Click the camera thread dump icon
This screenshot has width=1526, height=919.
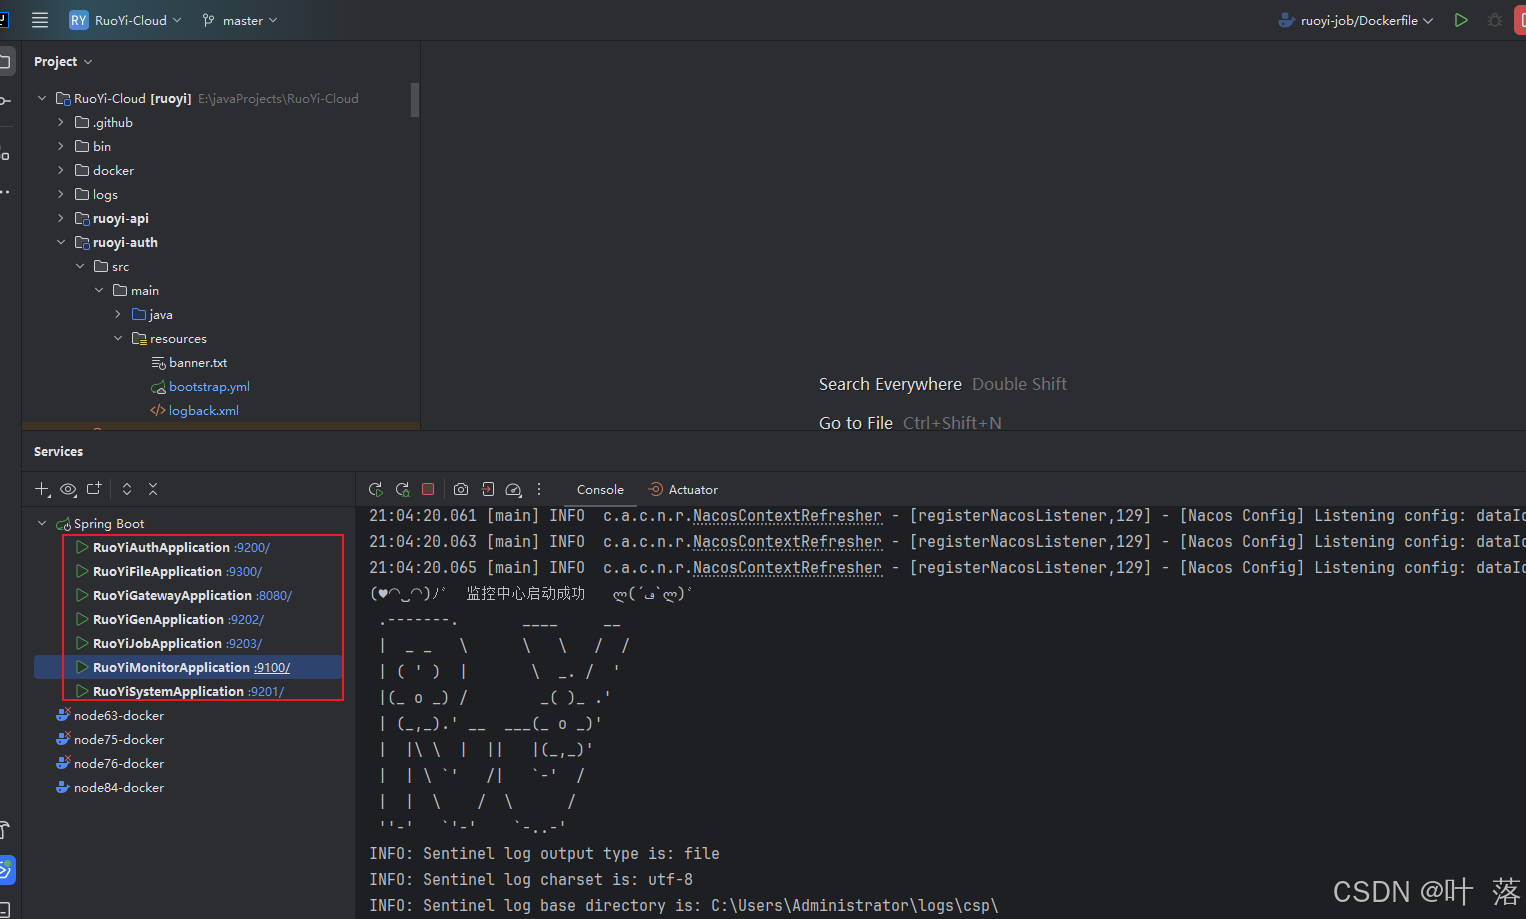pyautogui.click(x=461, y=489)
